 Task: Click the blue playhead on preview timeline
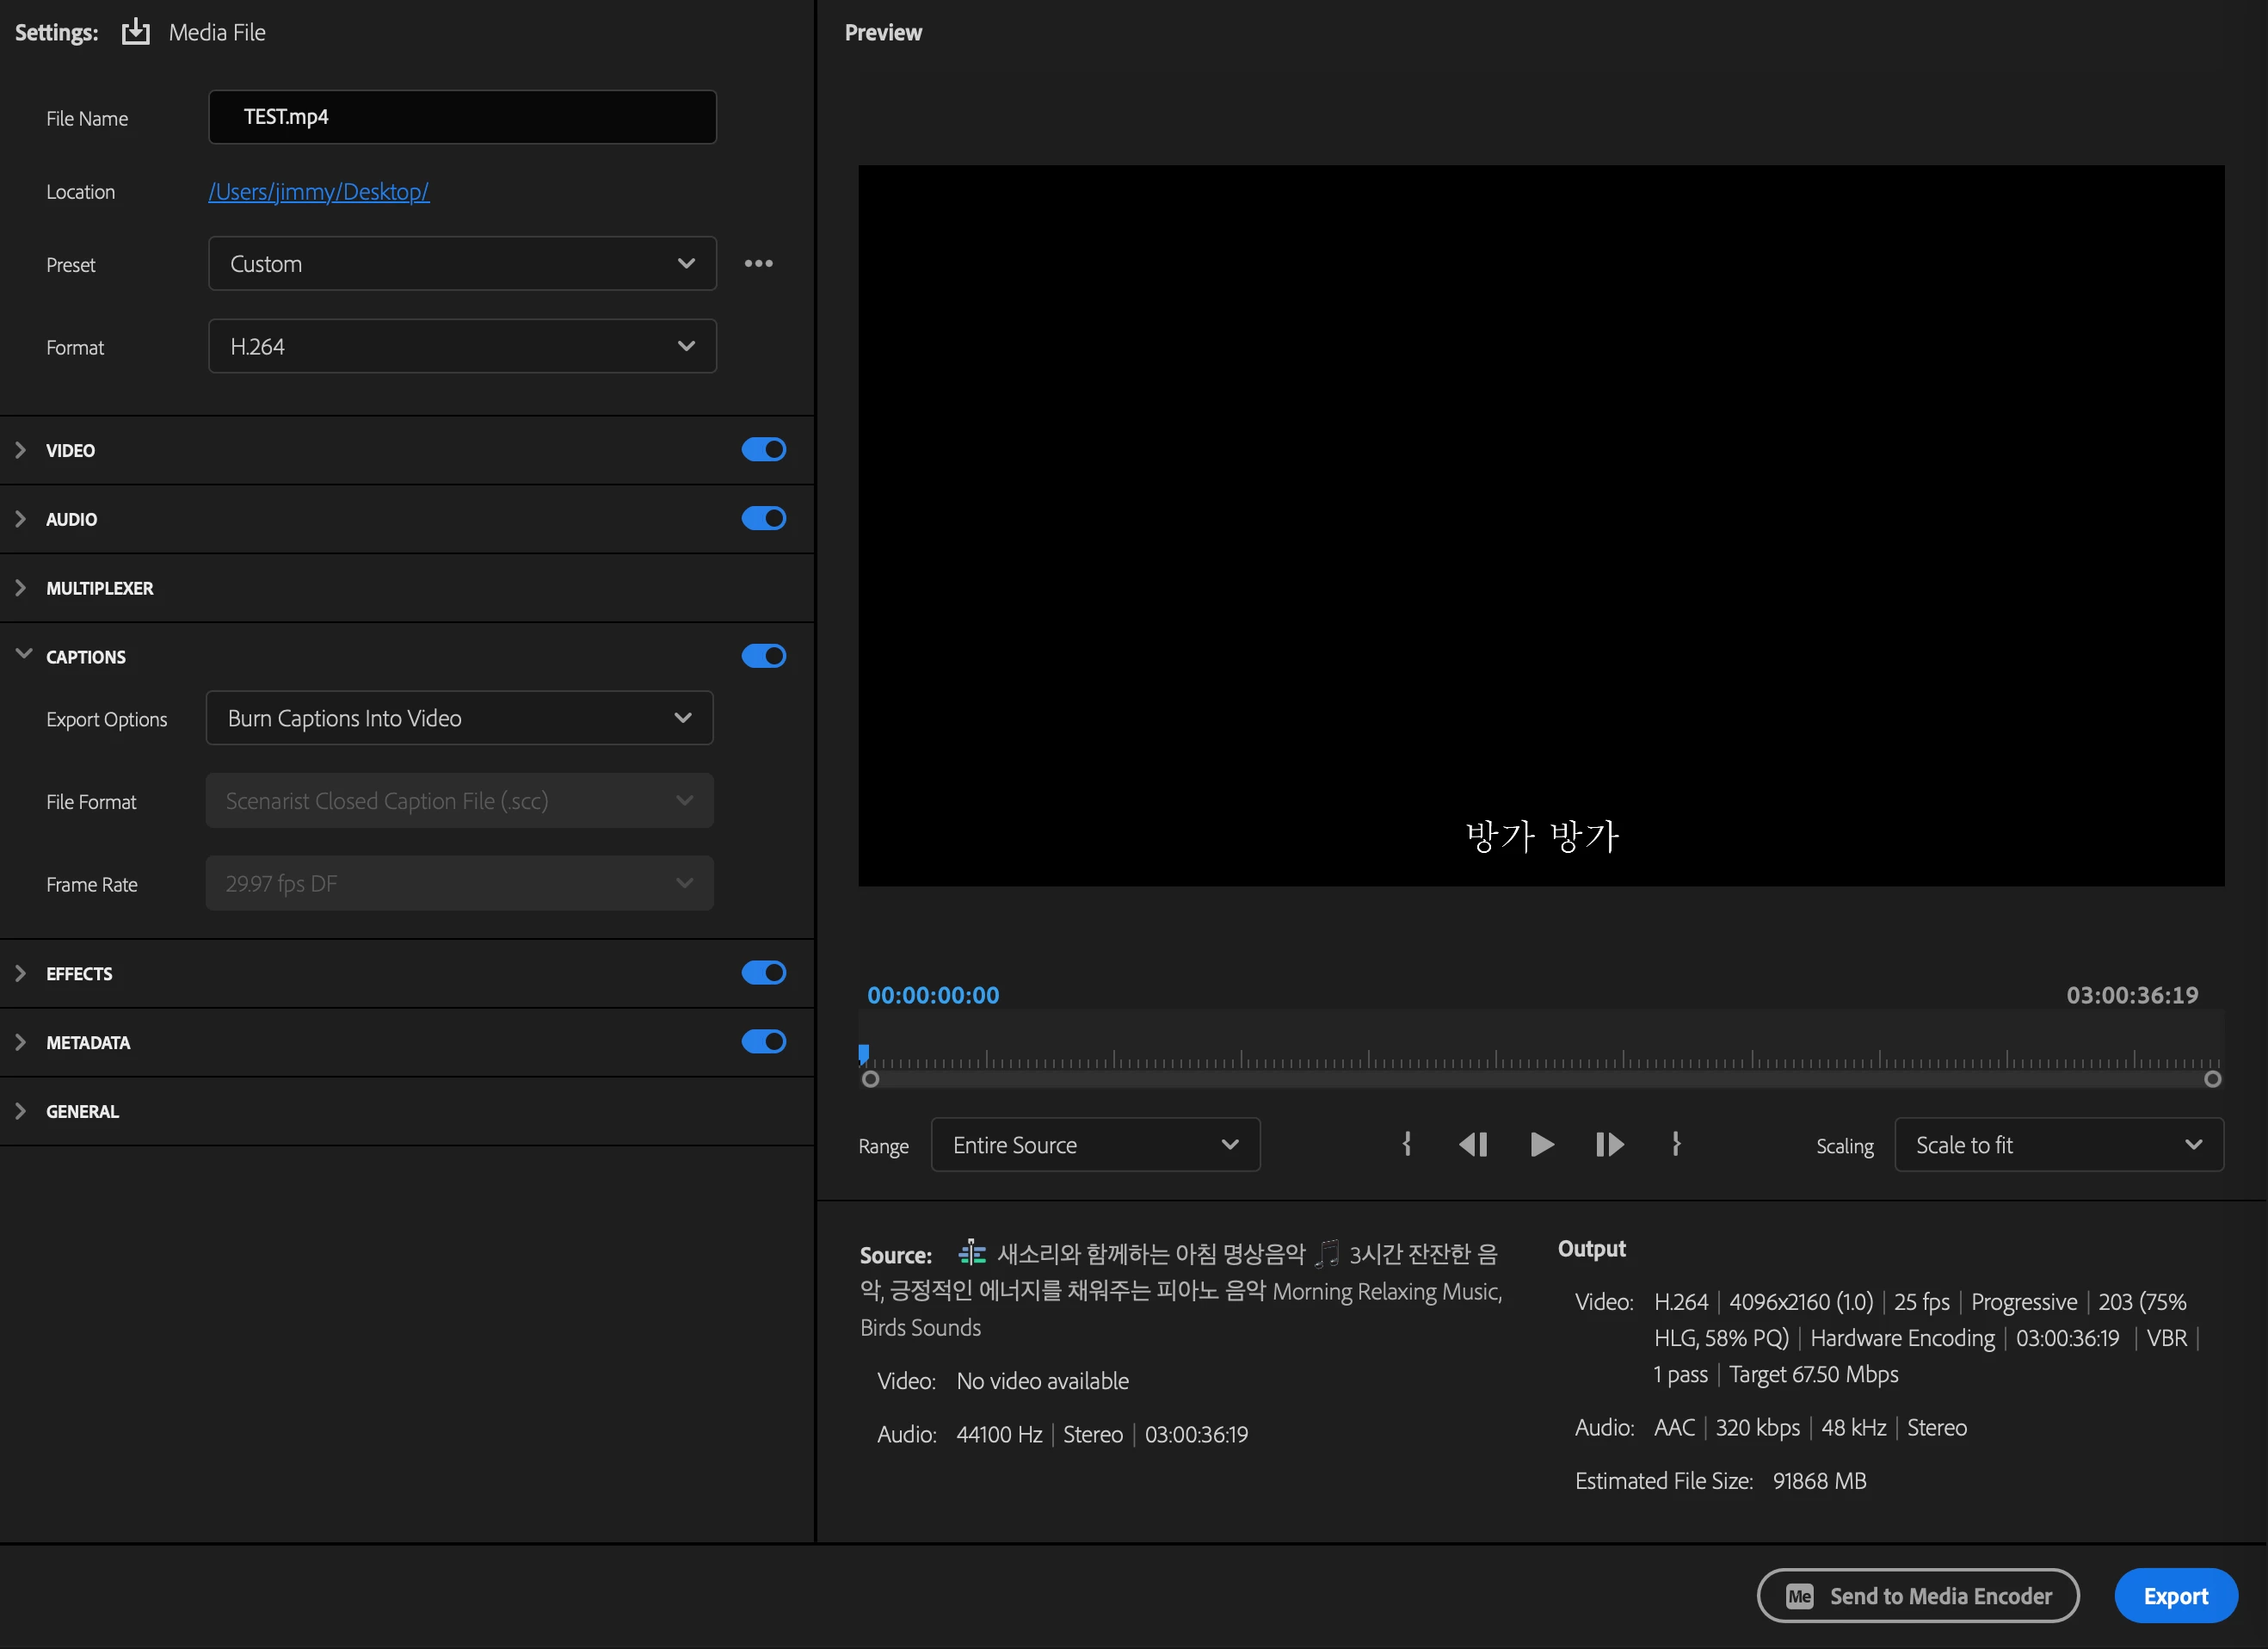[x=864, y=1054]
